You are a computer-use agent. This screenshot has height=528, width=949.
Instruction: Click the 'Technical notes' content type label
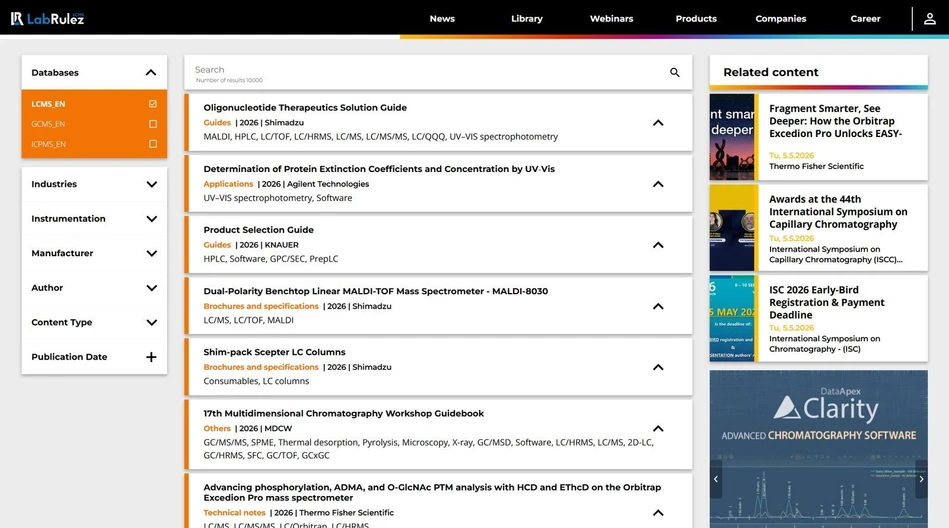[x=234, y=512]
